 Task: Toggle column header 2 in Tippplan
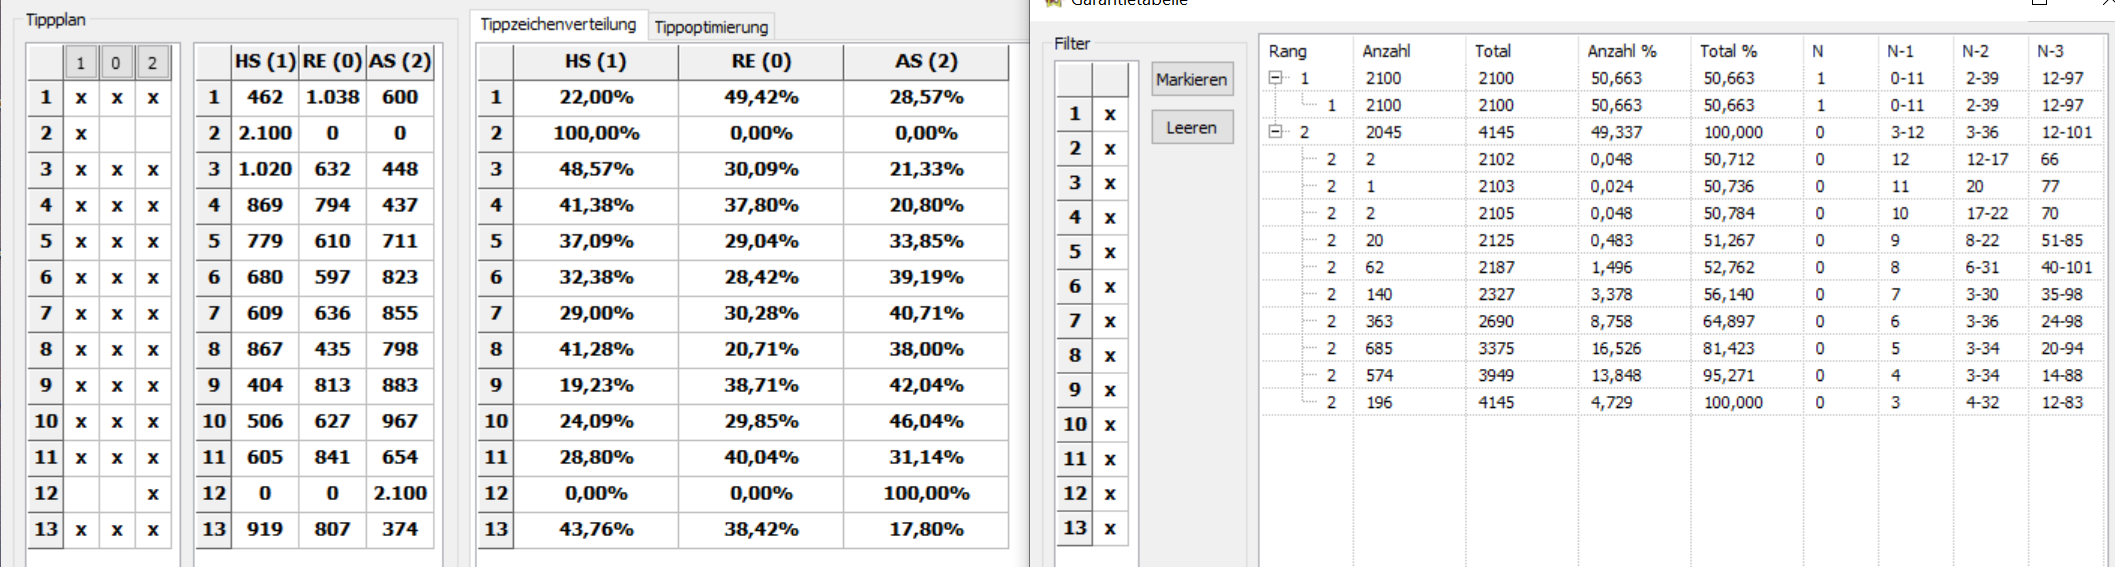pos(152,63)
